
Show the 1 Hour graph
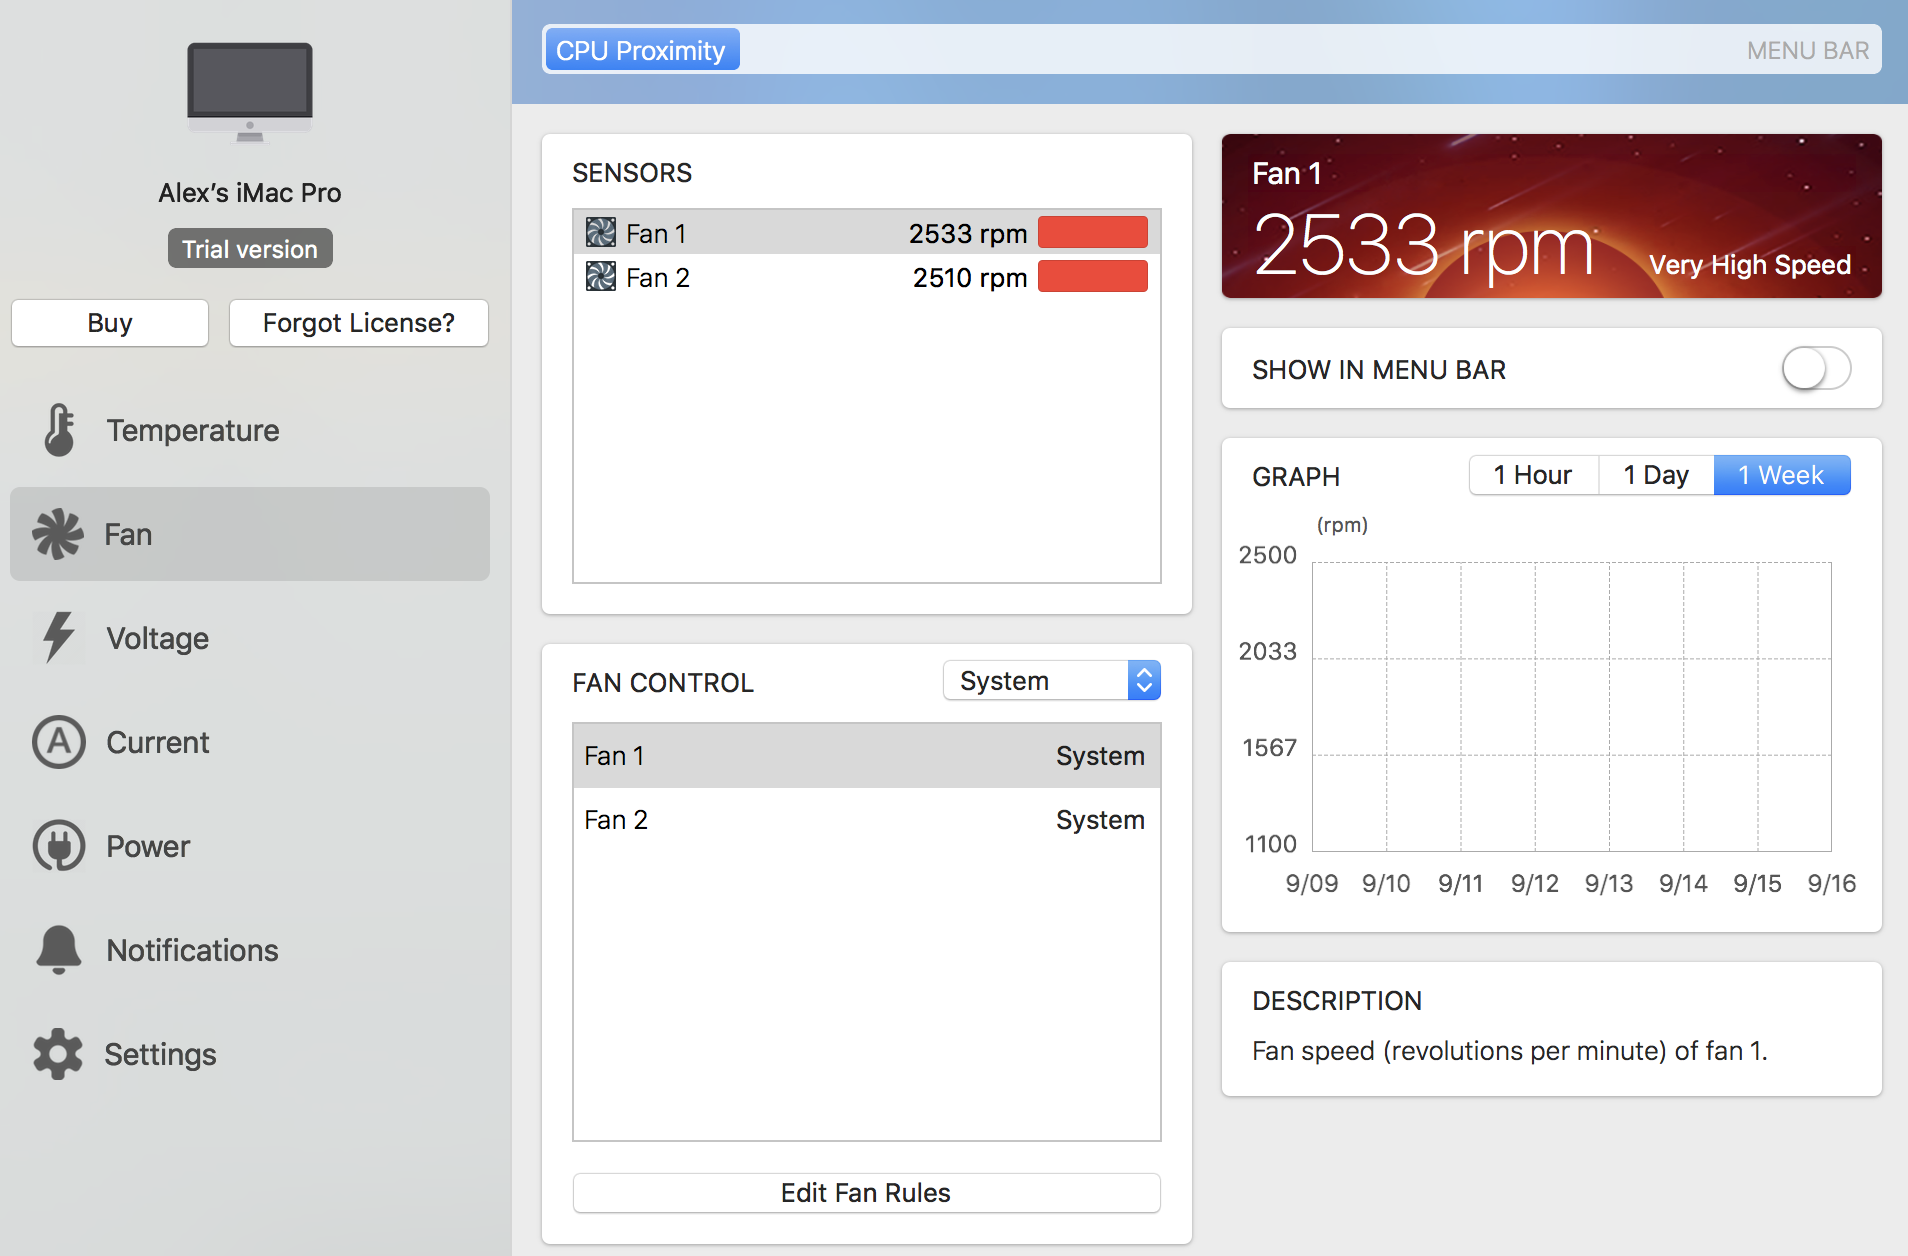click(1533, 475)
